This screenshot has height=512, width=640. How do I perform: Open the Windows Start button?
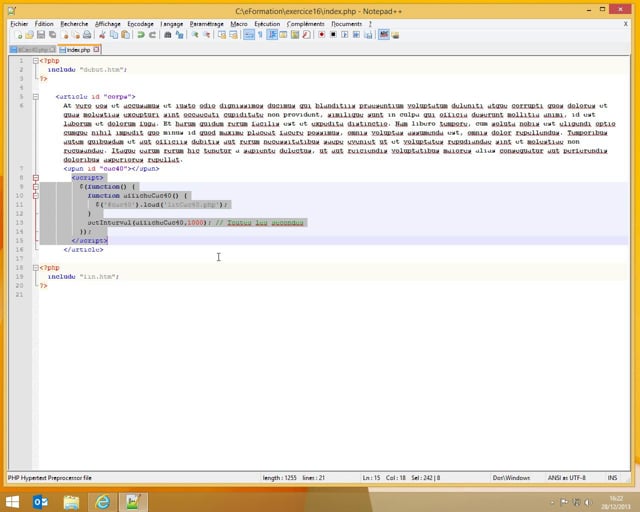click(x=12, y=502)
